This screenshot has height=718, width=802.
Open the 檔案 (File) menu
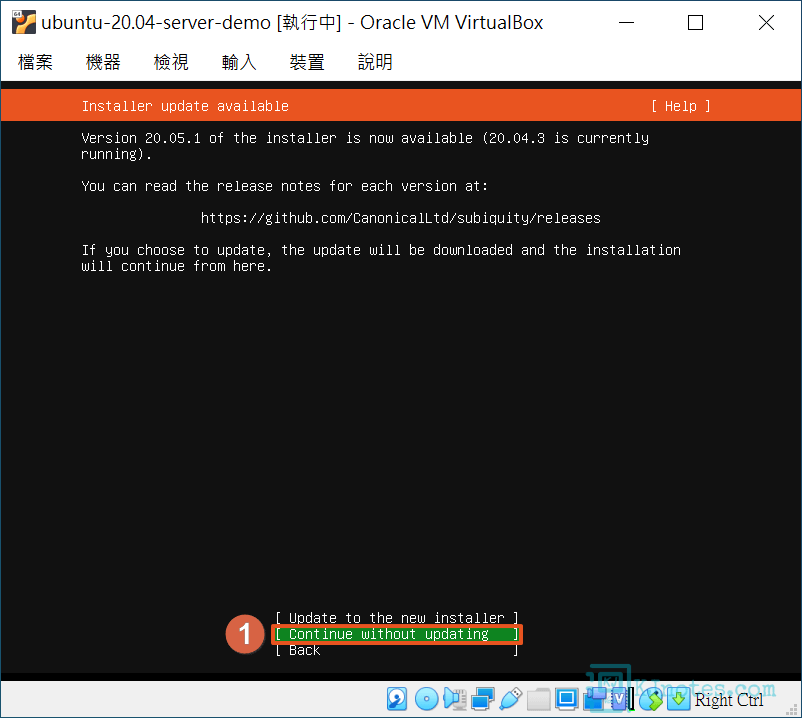[36, 62]
